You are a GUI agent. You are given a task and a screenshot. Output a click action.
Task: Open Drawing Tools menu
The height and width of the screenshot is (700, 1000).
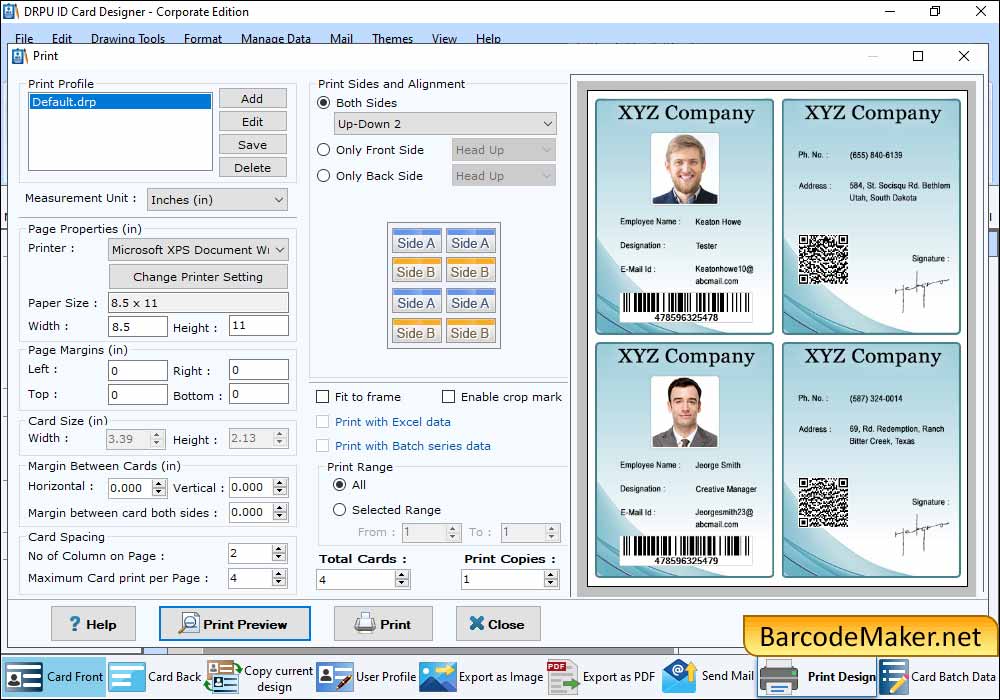coord(128,38)
